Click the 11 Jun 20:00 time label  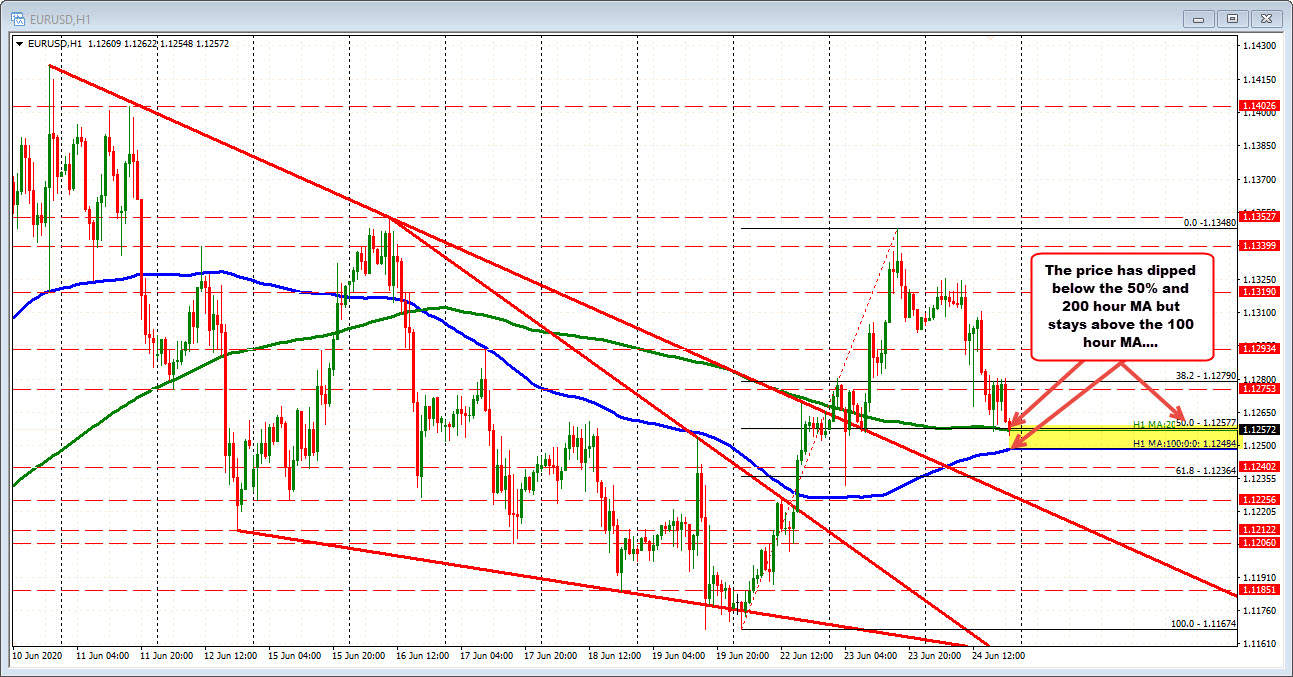point(165,656)
